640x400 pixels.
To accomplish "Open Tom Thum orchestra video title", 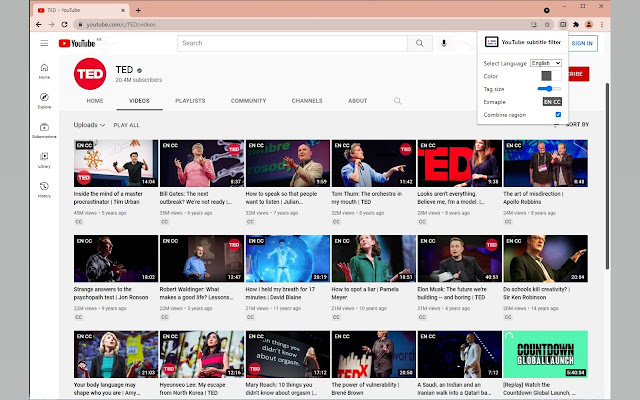I will [x=367, y=198].
